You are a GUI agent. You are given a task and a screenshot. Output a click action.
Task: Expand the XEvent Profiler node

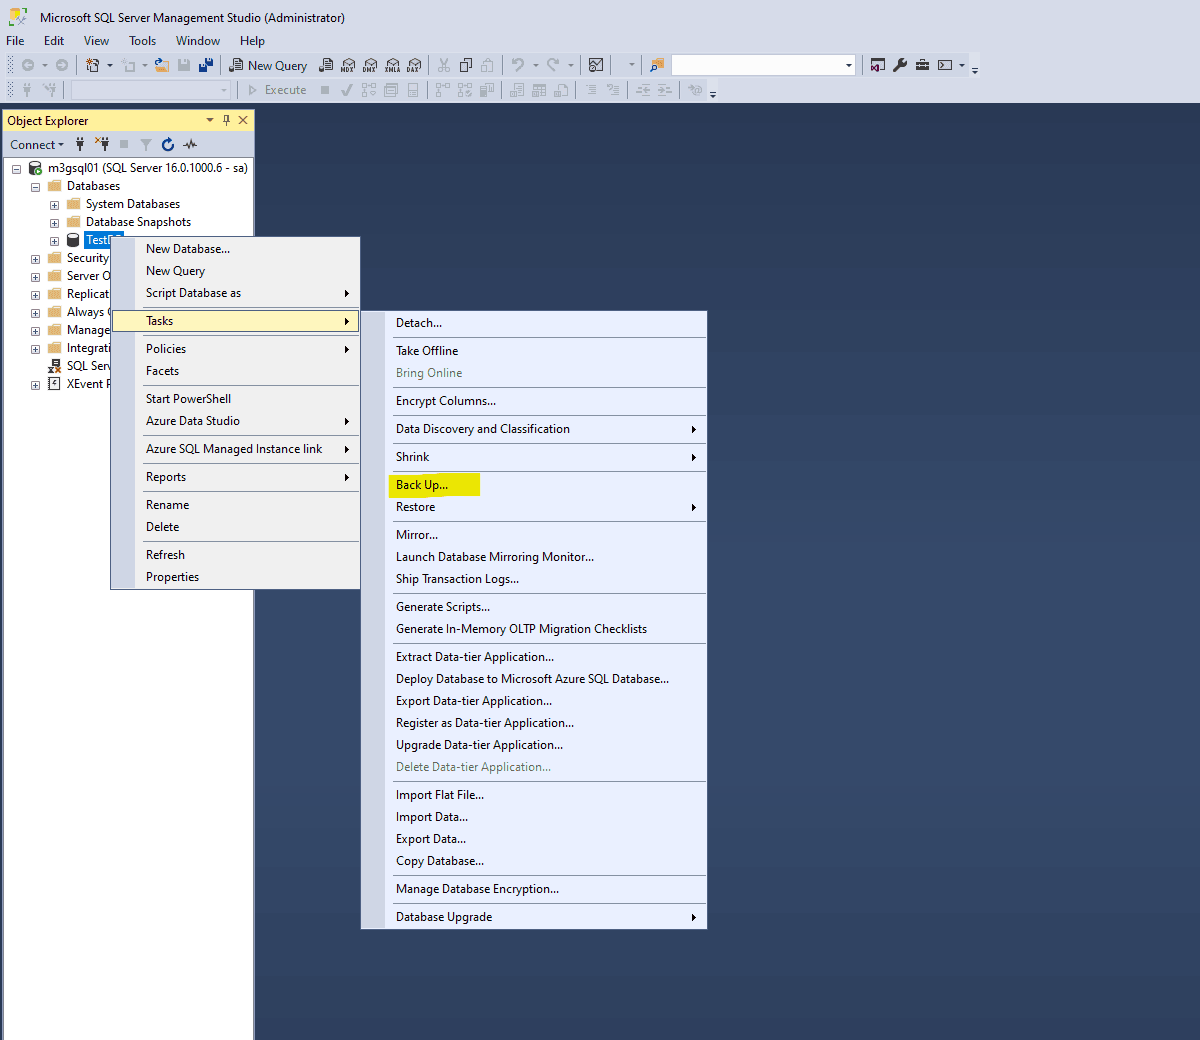(35, 385)
